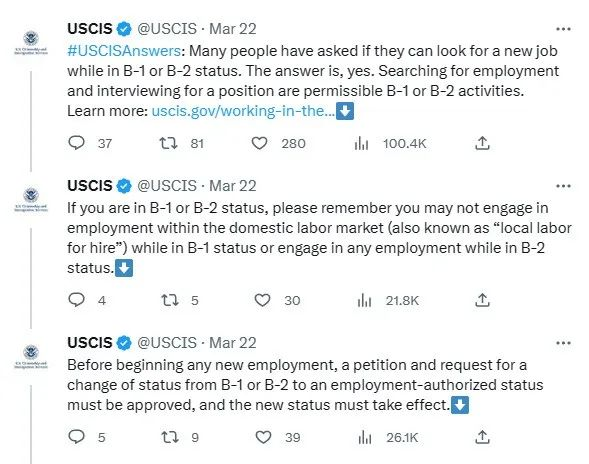The image size is (589, 464).
Task: Retweet the third tweet with 9 retweets
Action: 170,437
